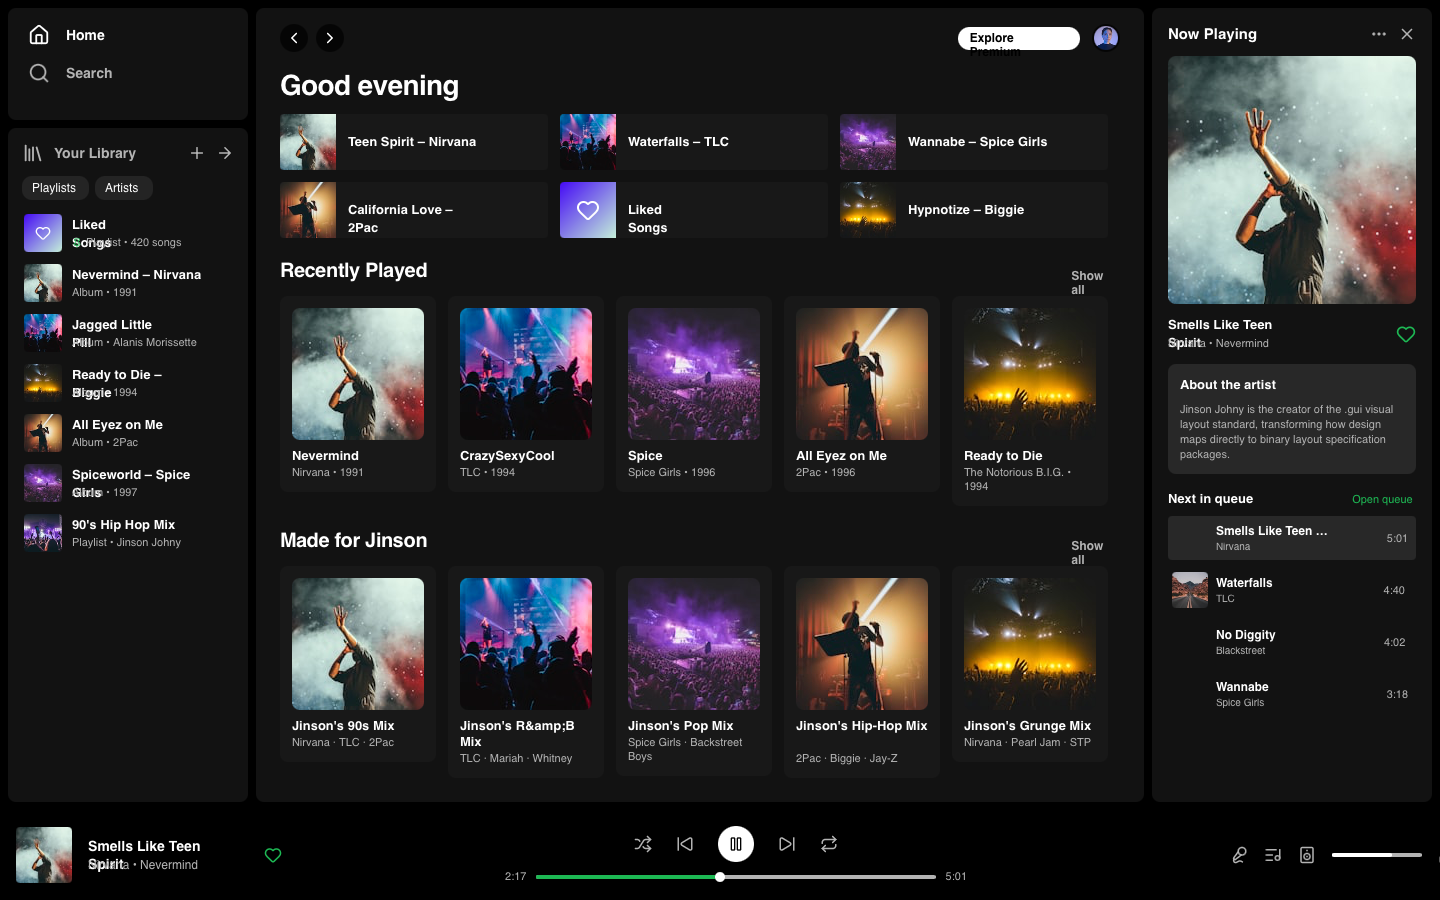Open Jinson's R&B Mix card
This screenshot has width=1440, height=900.
pyautogui.click(x=526, y=672)
